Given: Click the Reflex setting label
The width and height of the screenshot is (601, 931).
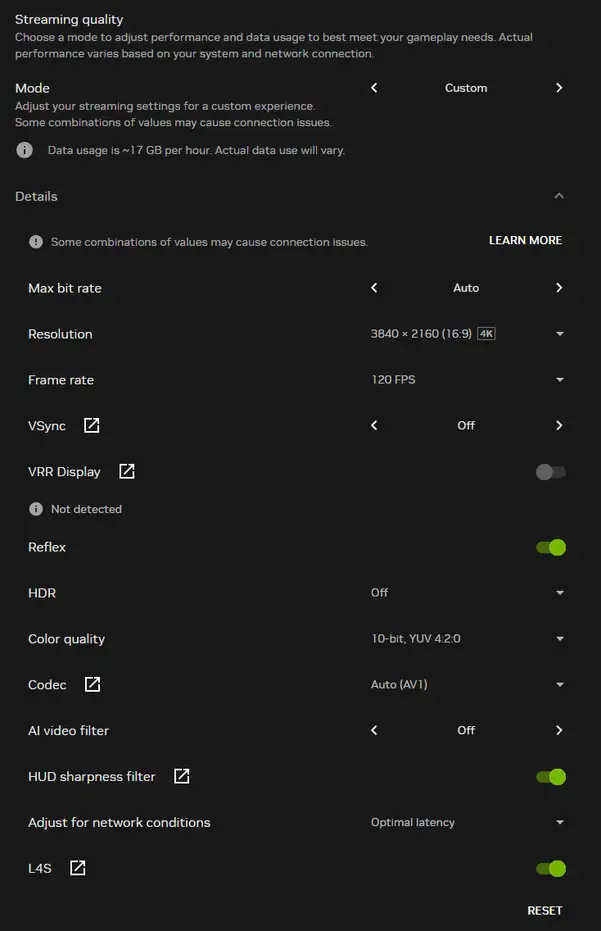Looking at the screenshot, I should [x=47, y=547].
